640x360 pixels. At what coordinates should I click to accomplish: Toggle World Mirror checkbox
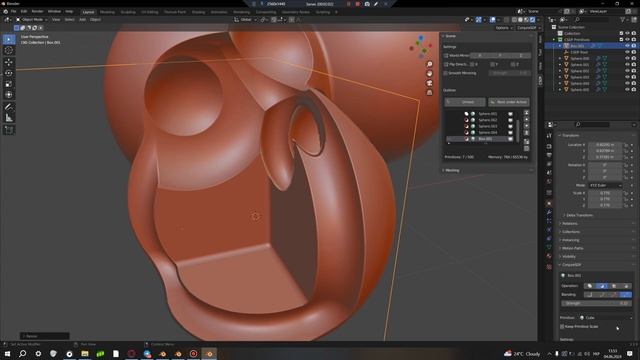tap(446, 56)
